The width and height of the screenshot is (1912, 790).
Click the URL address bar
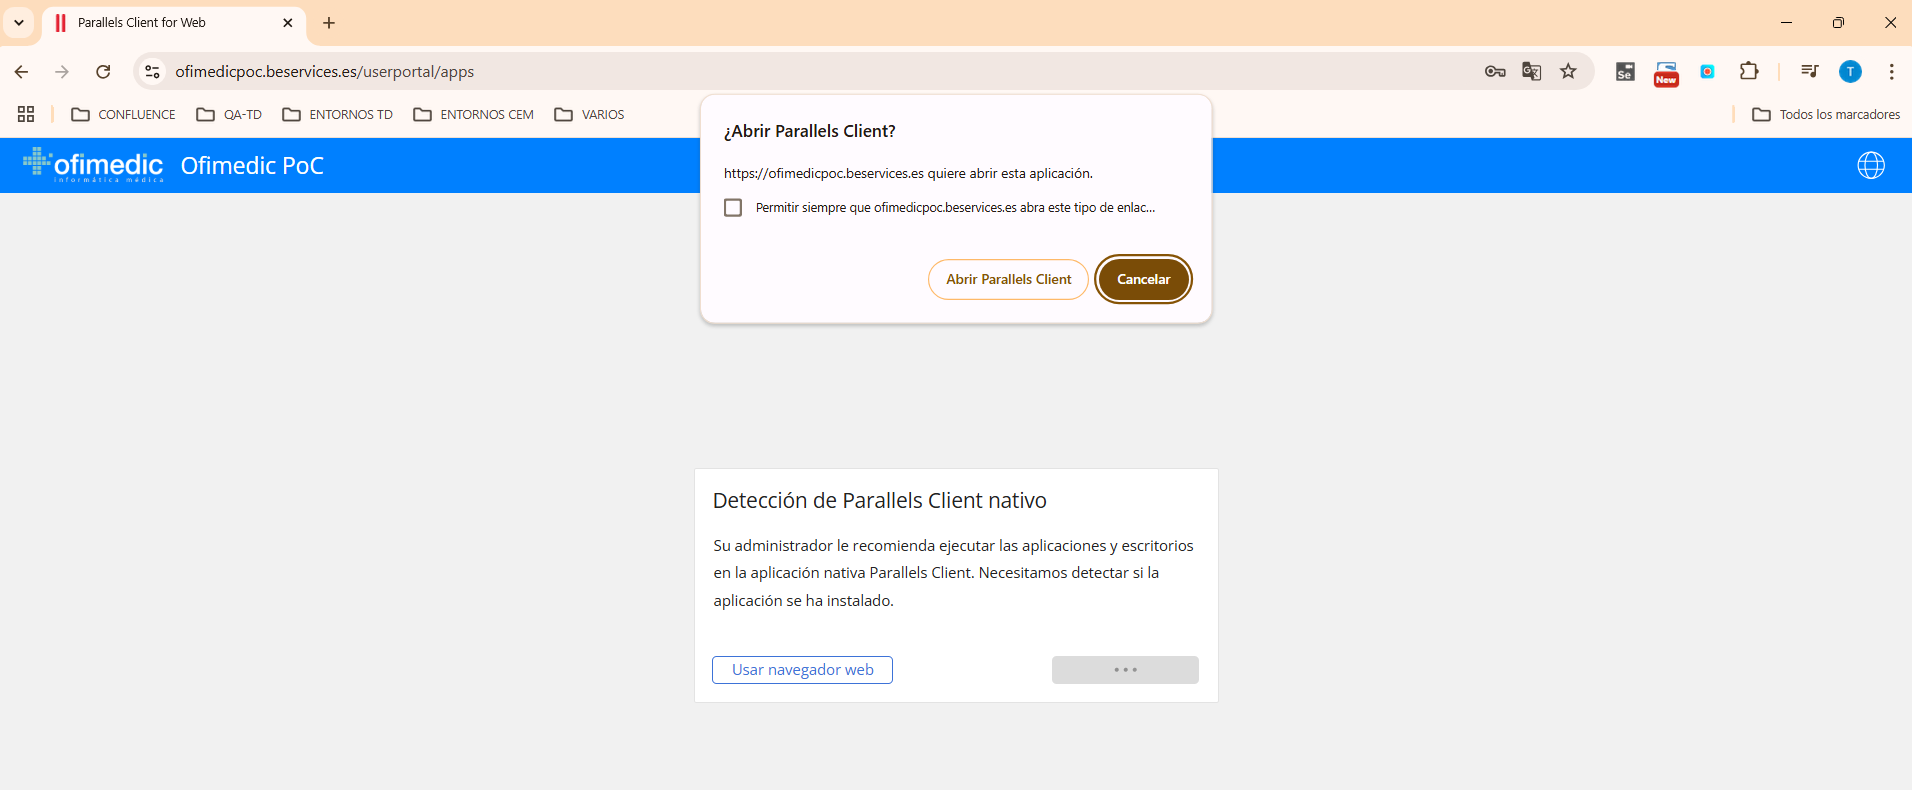click(x=800, y=71)
